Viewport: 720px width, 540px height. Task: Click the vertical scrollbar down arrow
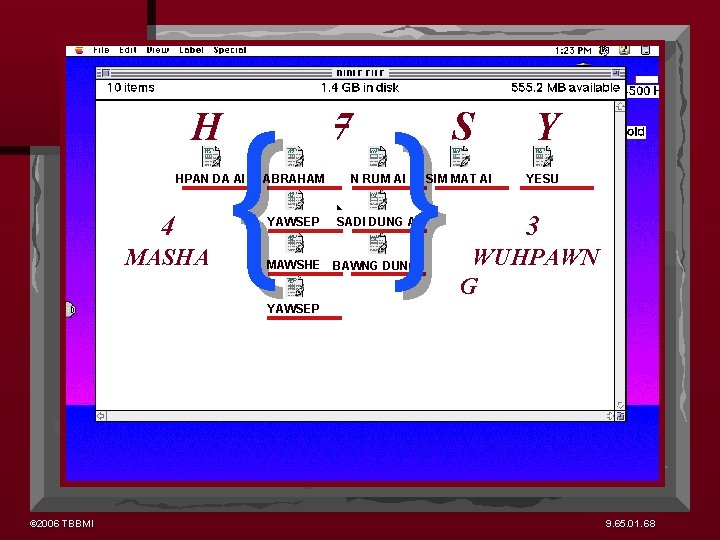(620, 405)
